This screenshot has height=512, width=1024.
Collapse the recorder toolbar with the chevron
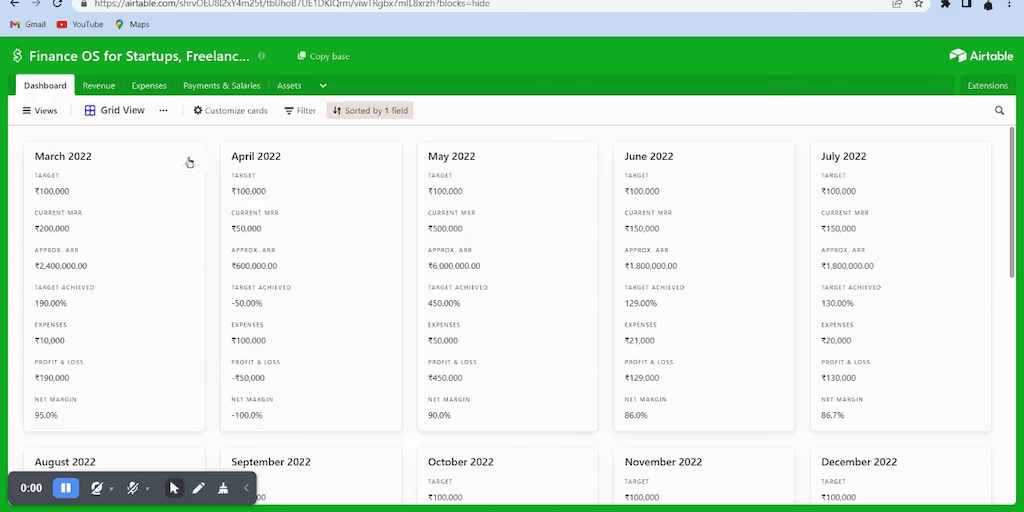pyautogui.click(x=246, y=488)
